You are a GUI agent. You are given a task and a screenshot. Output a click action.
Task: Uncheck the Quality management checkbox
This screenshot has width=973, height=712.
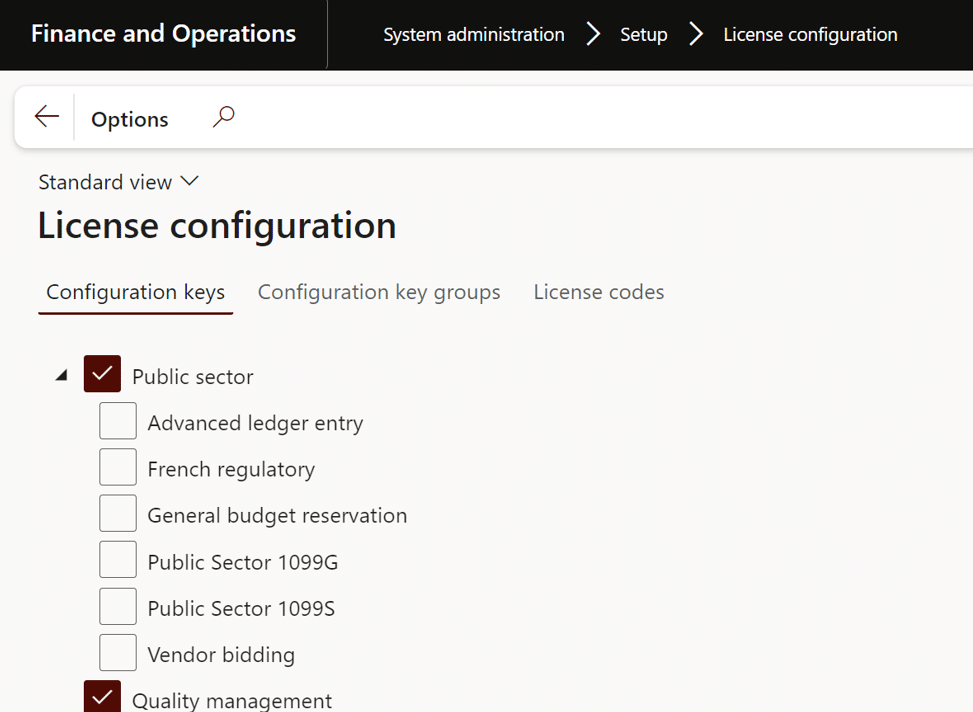[x=102, y=697]
